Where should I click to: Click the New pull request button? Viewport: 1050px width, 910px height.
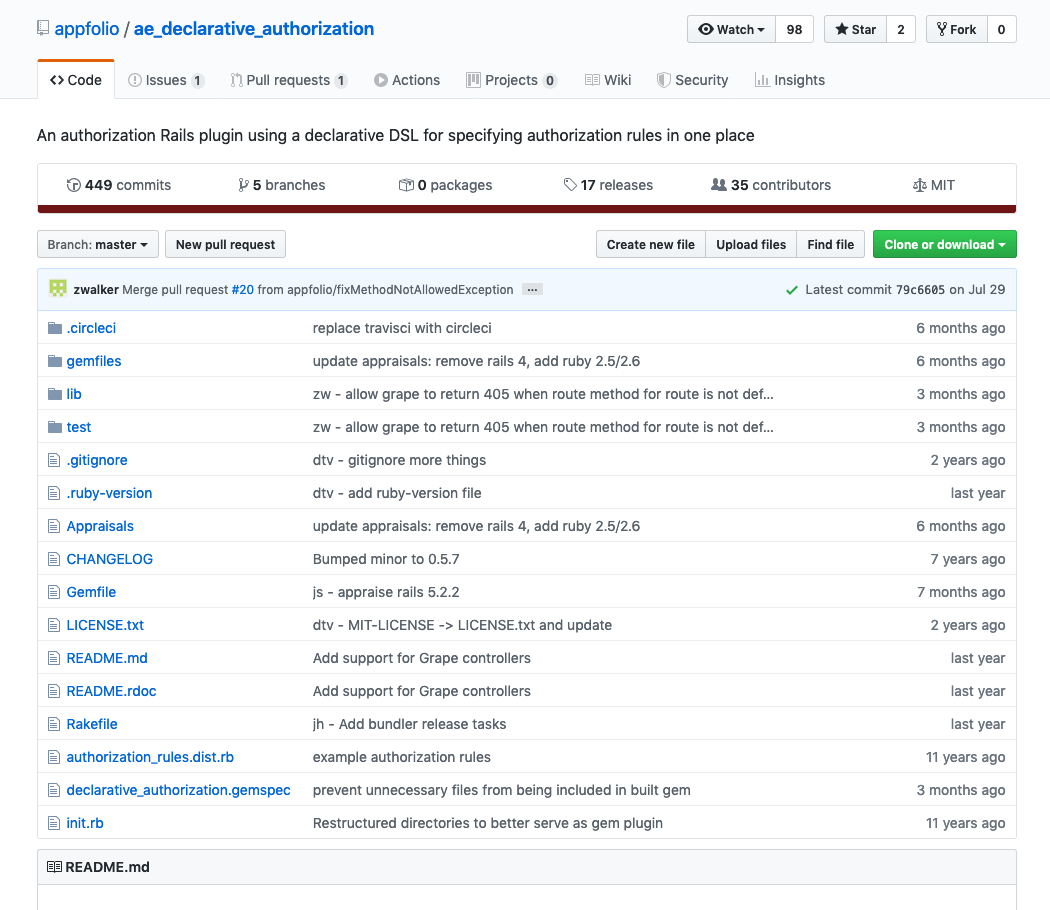[225, 244]
